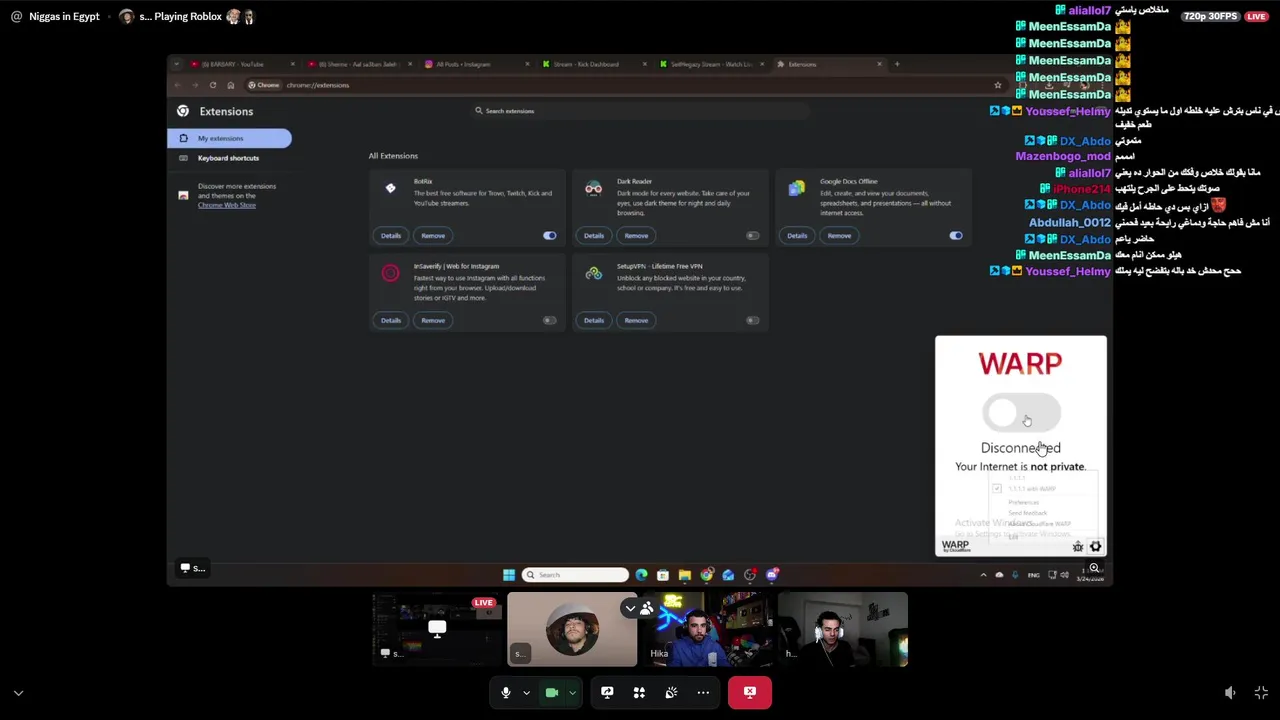1280x720 pixels.
Task: Enable the InSaverify extension toggle
Action: tap(549, 321)
